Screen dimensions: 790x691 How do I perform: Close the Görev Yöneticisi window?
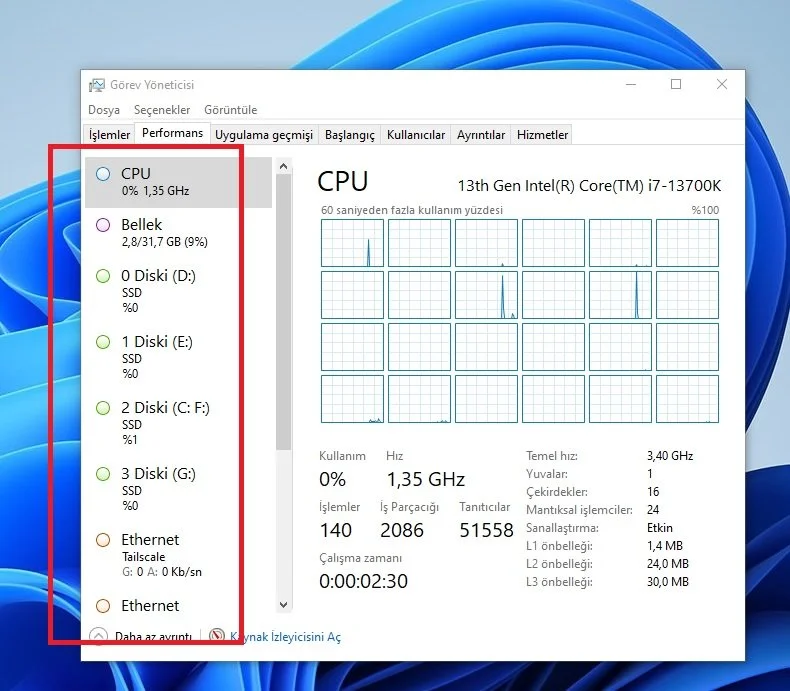click(721, 84)
